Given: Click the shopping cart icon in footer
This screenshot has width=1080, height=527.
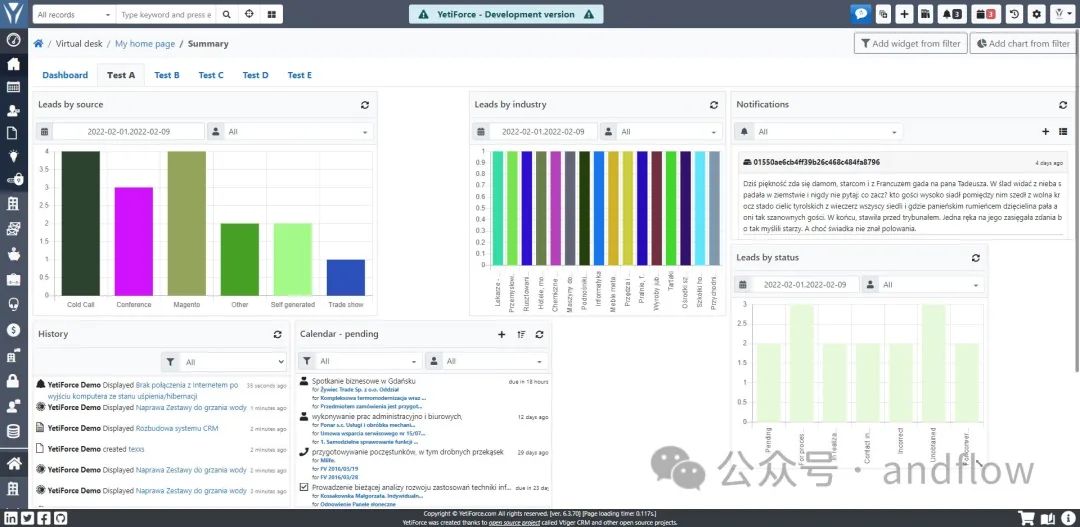Looking at the screenshot, I should [x=1026, y=519].
